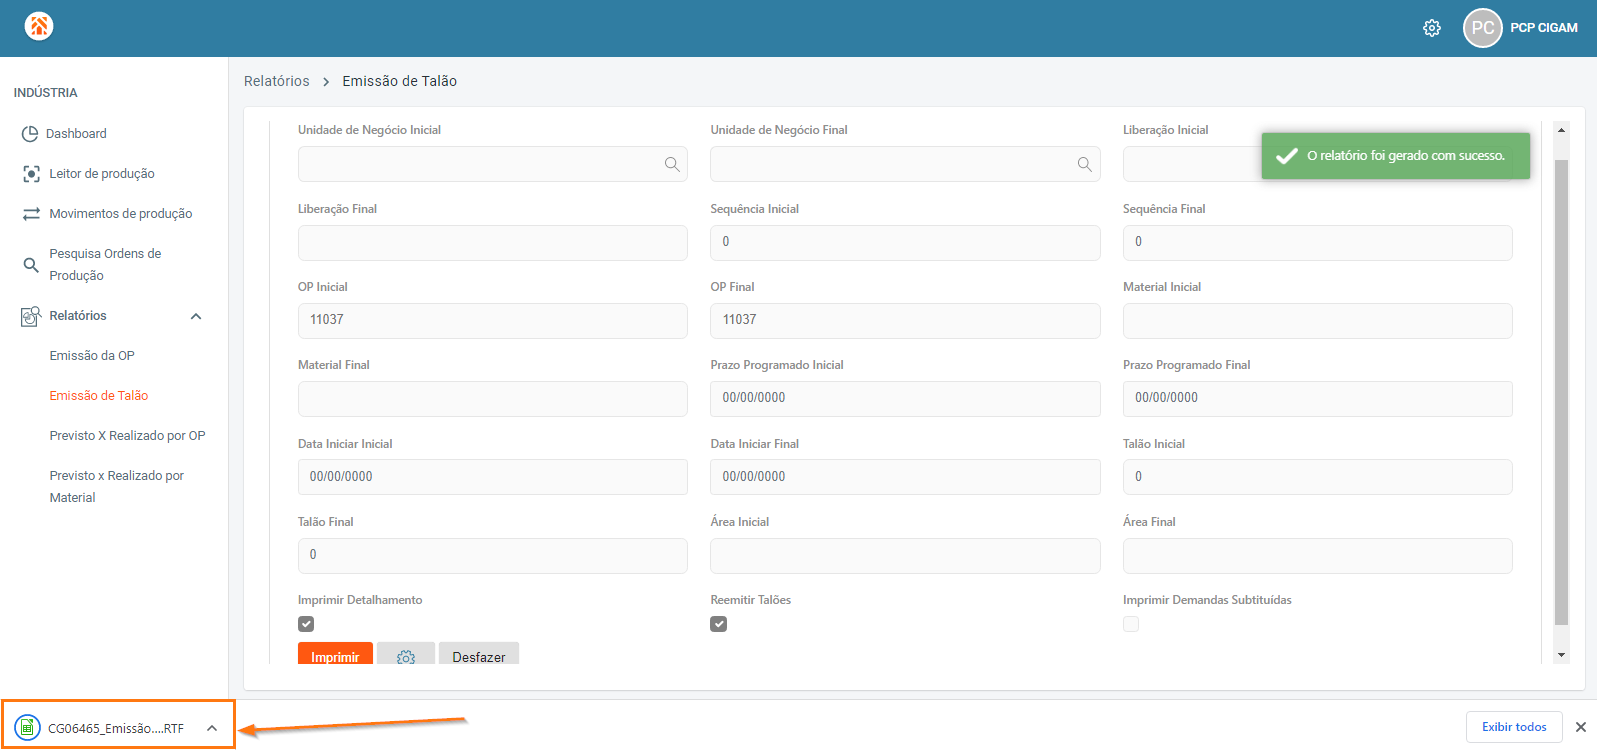Click the success notification checkmark icon

1287,155
